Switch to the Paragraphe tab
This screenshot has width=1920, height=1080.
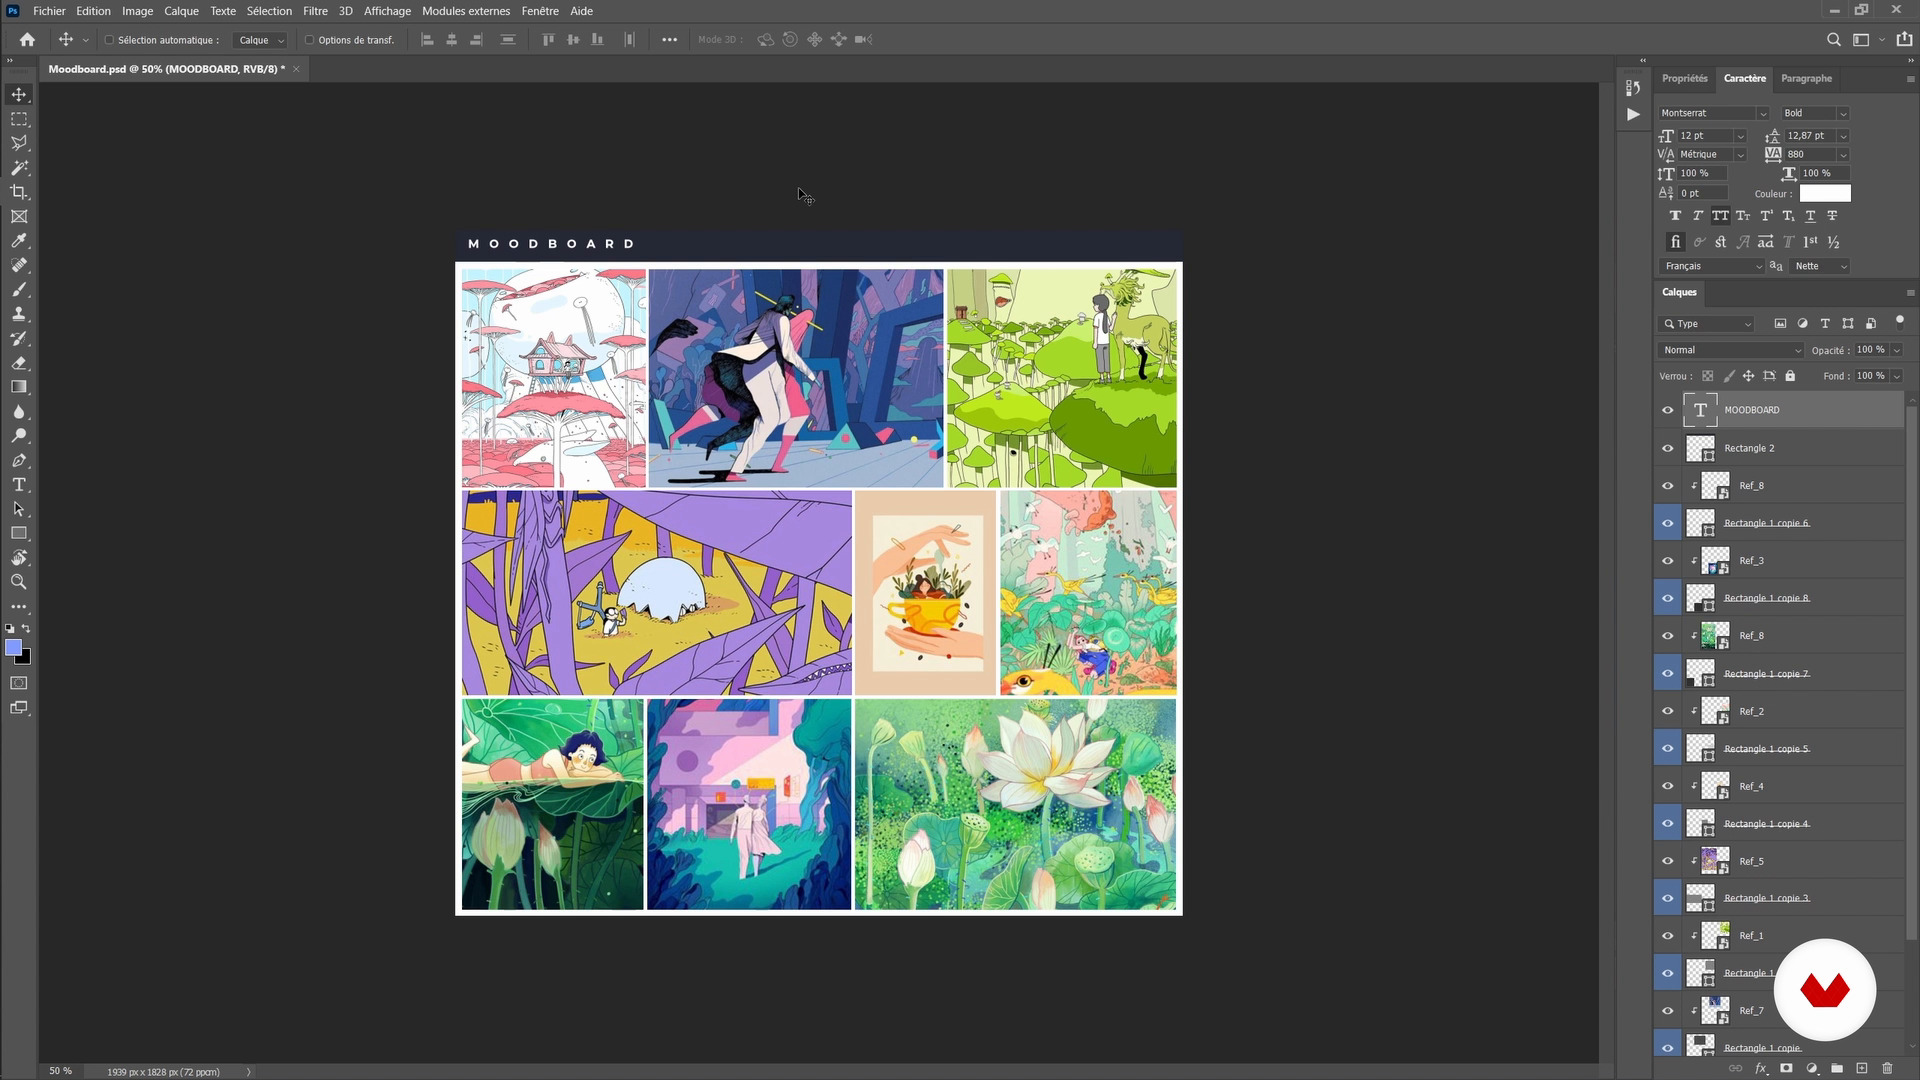point(1806,78)
